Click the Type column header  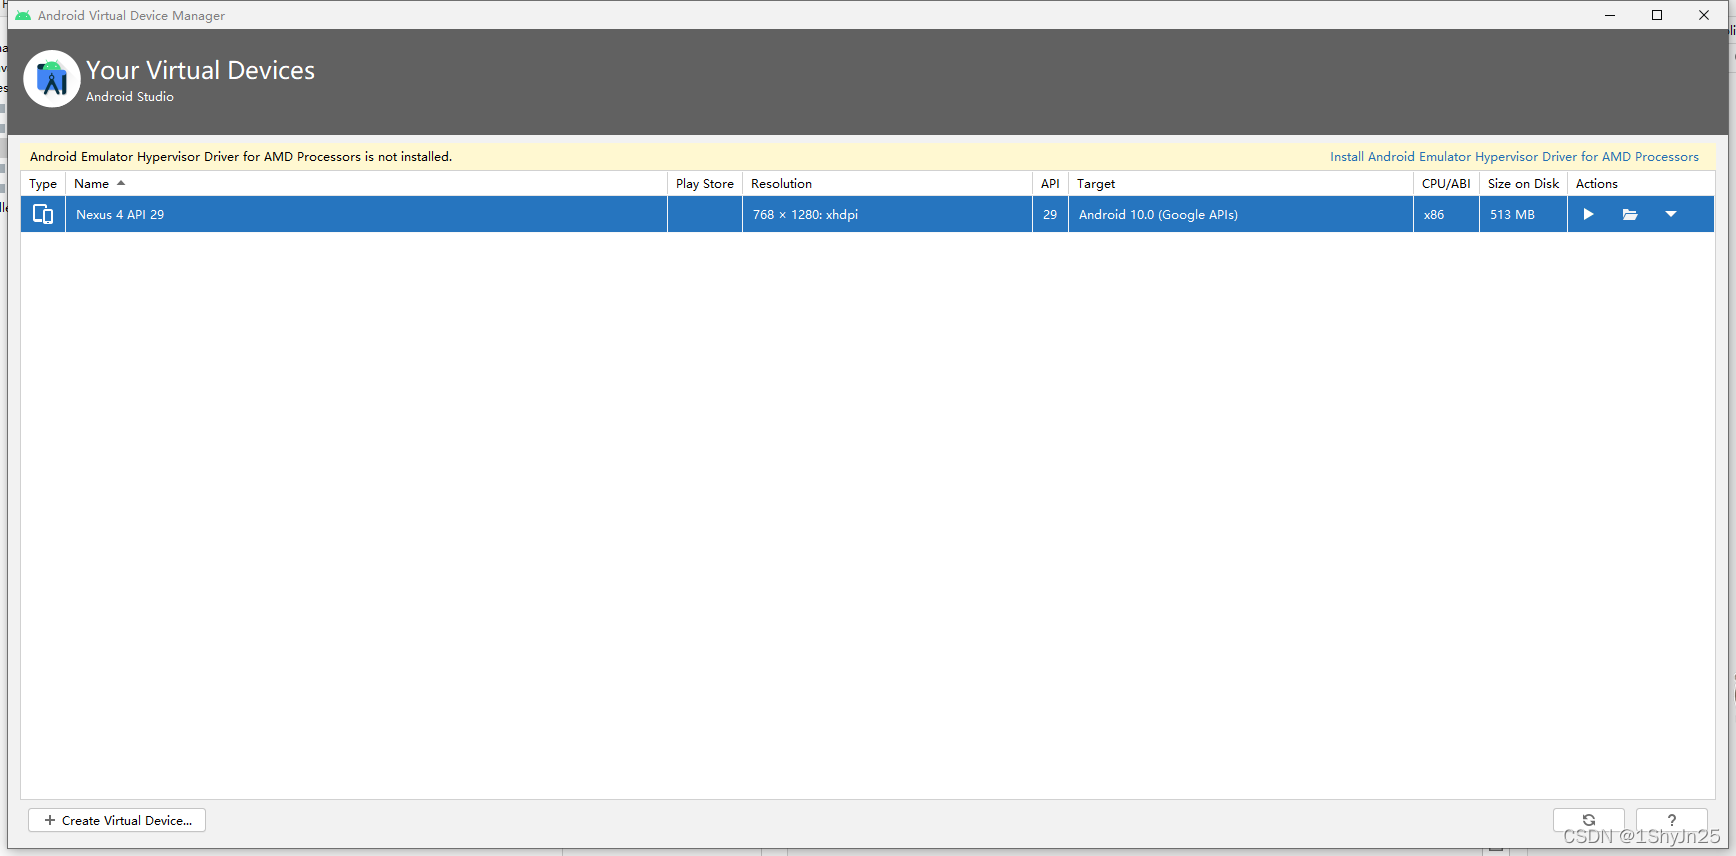pos(43,184)
